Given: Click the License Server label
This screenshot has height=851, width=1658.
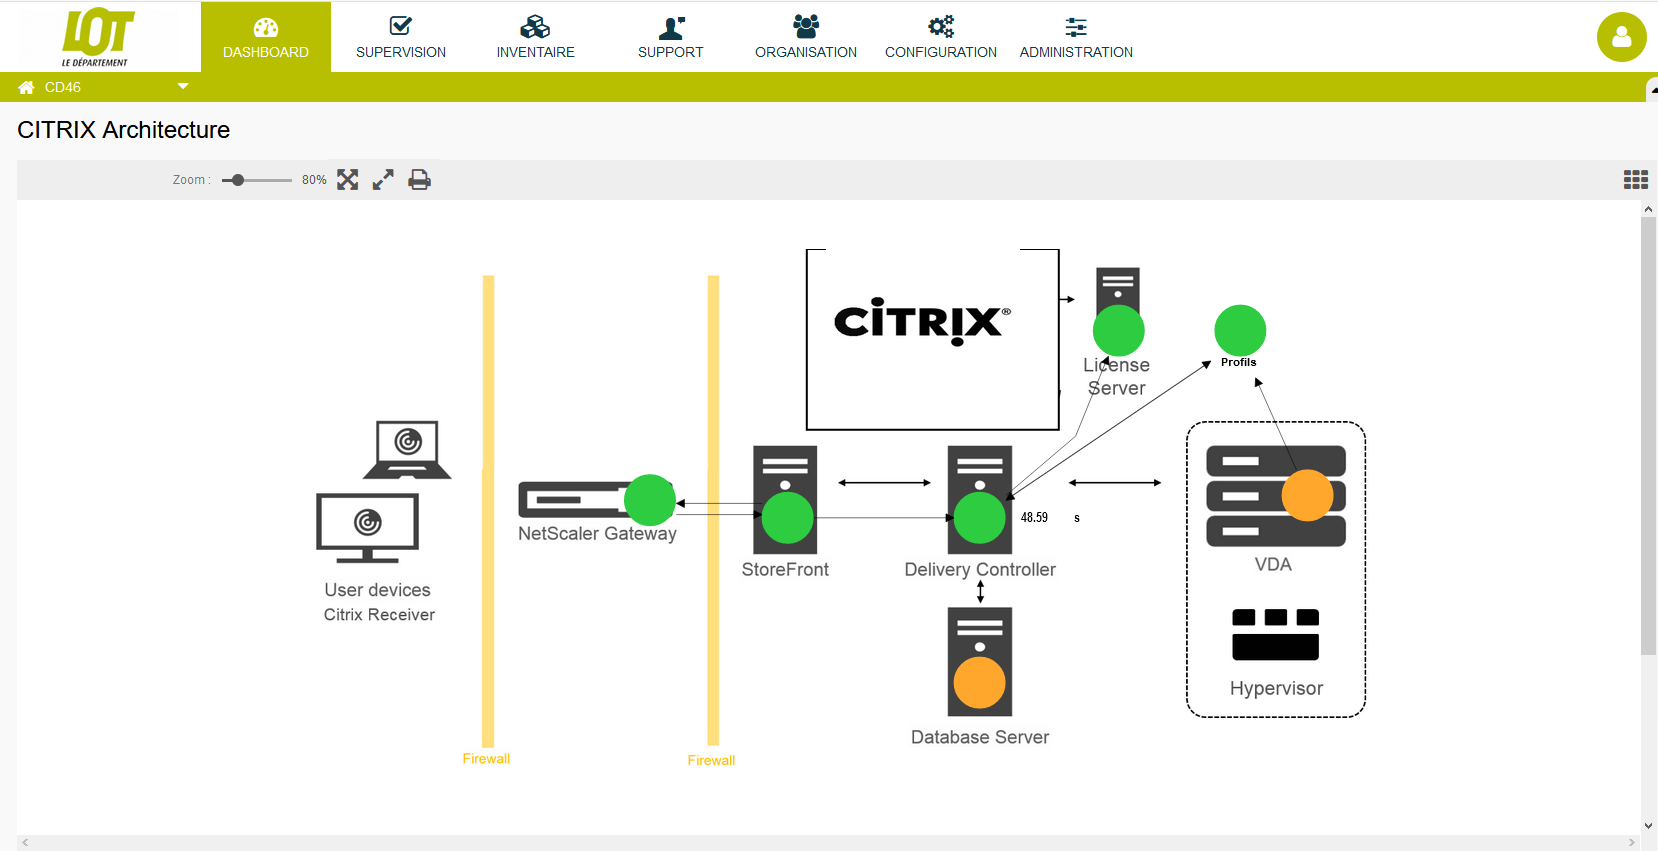Looking at the screenshot, I should [x=1117, y=376].
